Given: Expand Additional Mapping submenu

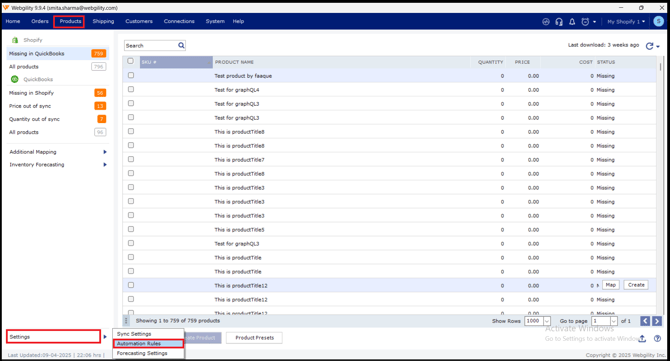Looking at the screenshot, I should click(105, 152).
